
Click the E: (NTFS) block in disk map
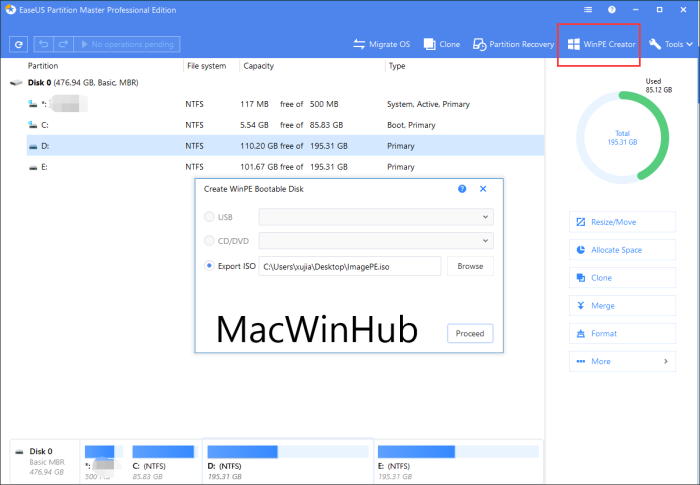click(458, 462)
